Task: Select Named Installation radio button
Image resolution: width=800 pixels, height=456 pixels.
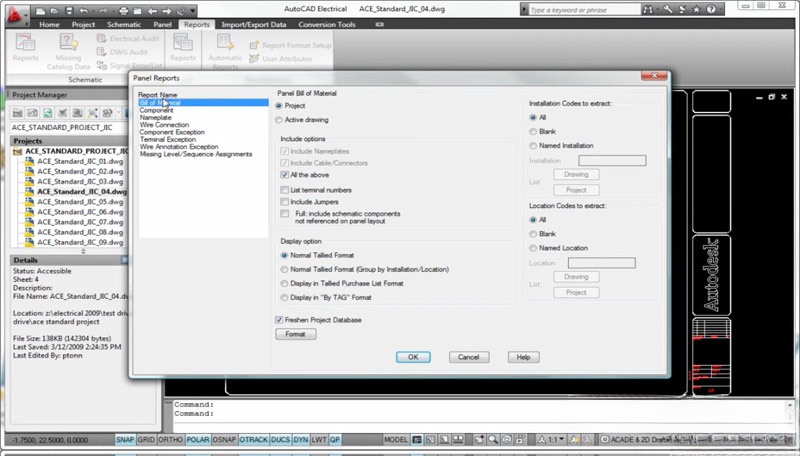Action: click(533, 146)
